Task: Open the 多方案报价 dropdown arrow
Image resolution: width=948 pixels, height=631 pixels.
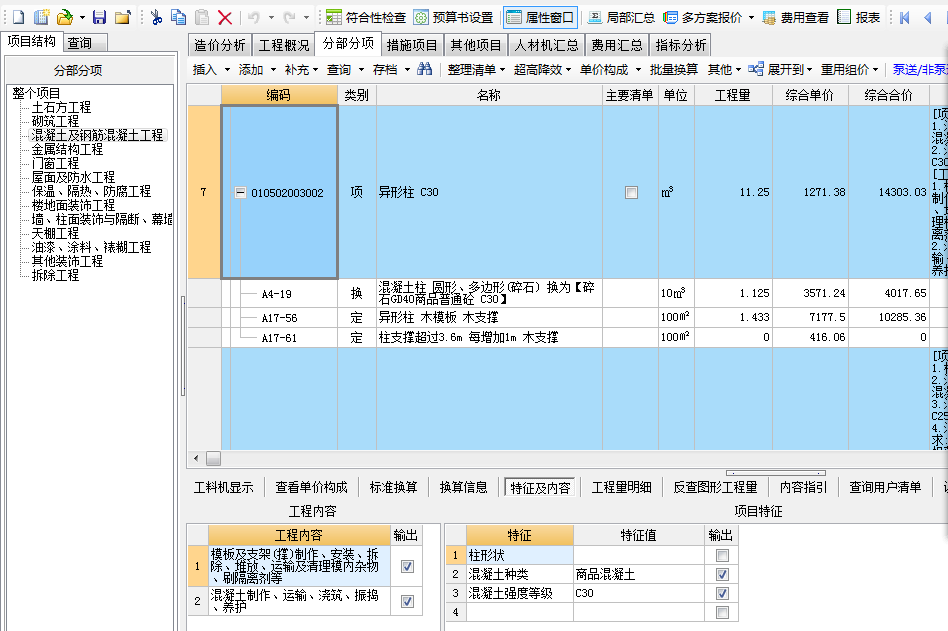Action: [752, 18]
